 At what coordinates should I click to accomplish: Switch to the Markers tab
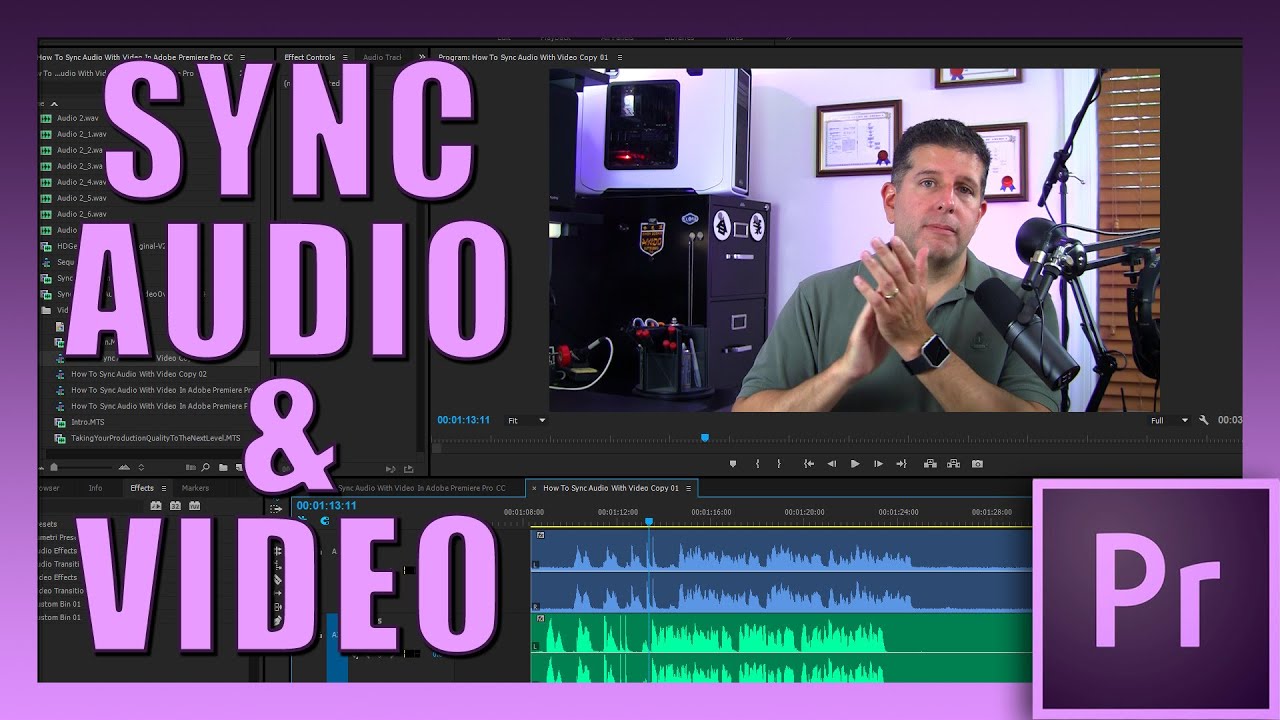pos(195,488)
